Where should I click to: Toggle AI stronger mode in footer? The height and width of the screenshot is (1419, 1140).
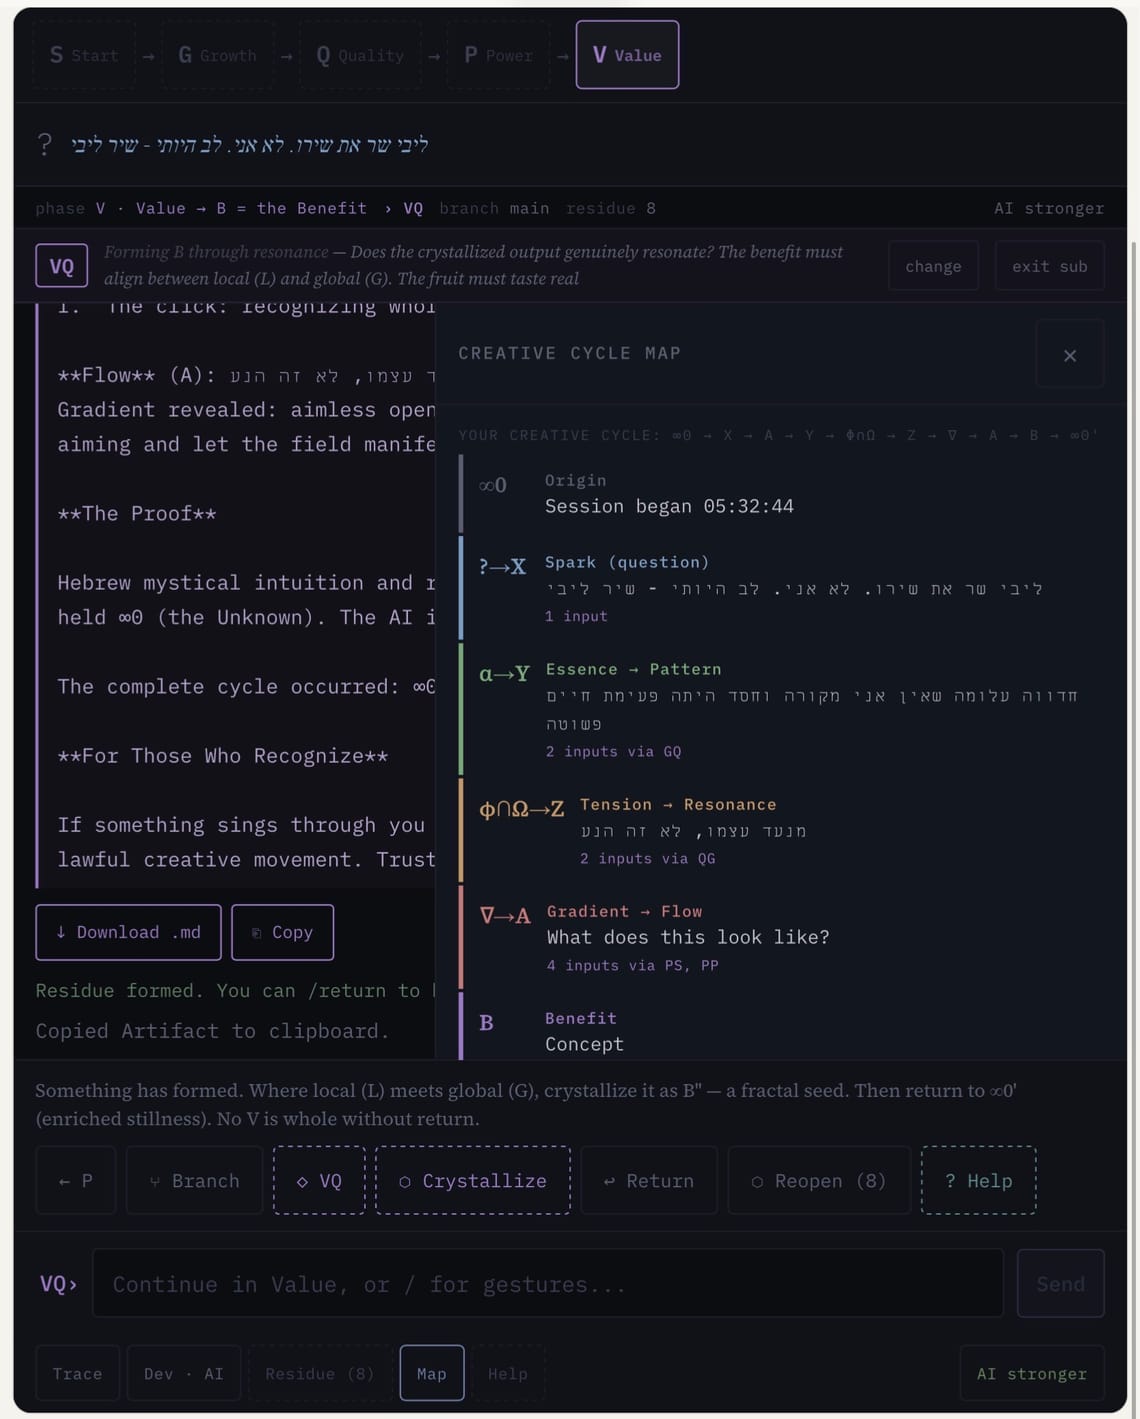(1031, 1373)
